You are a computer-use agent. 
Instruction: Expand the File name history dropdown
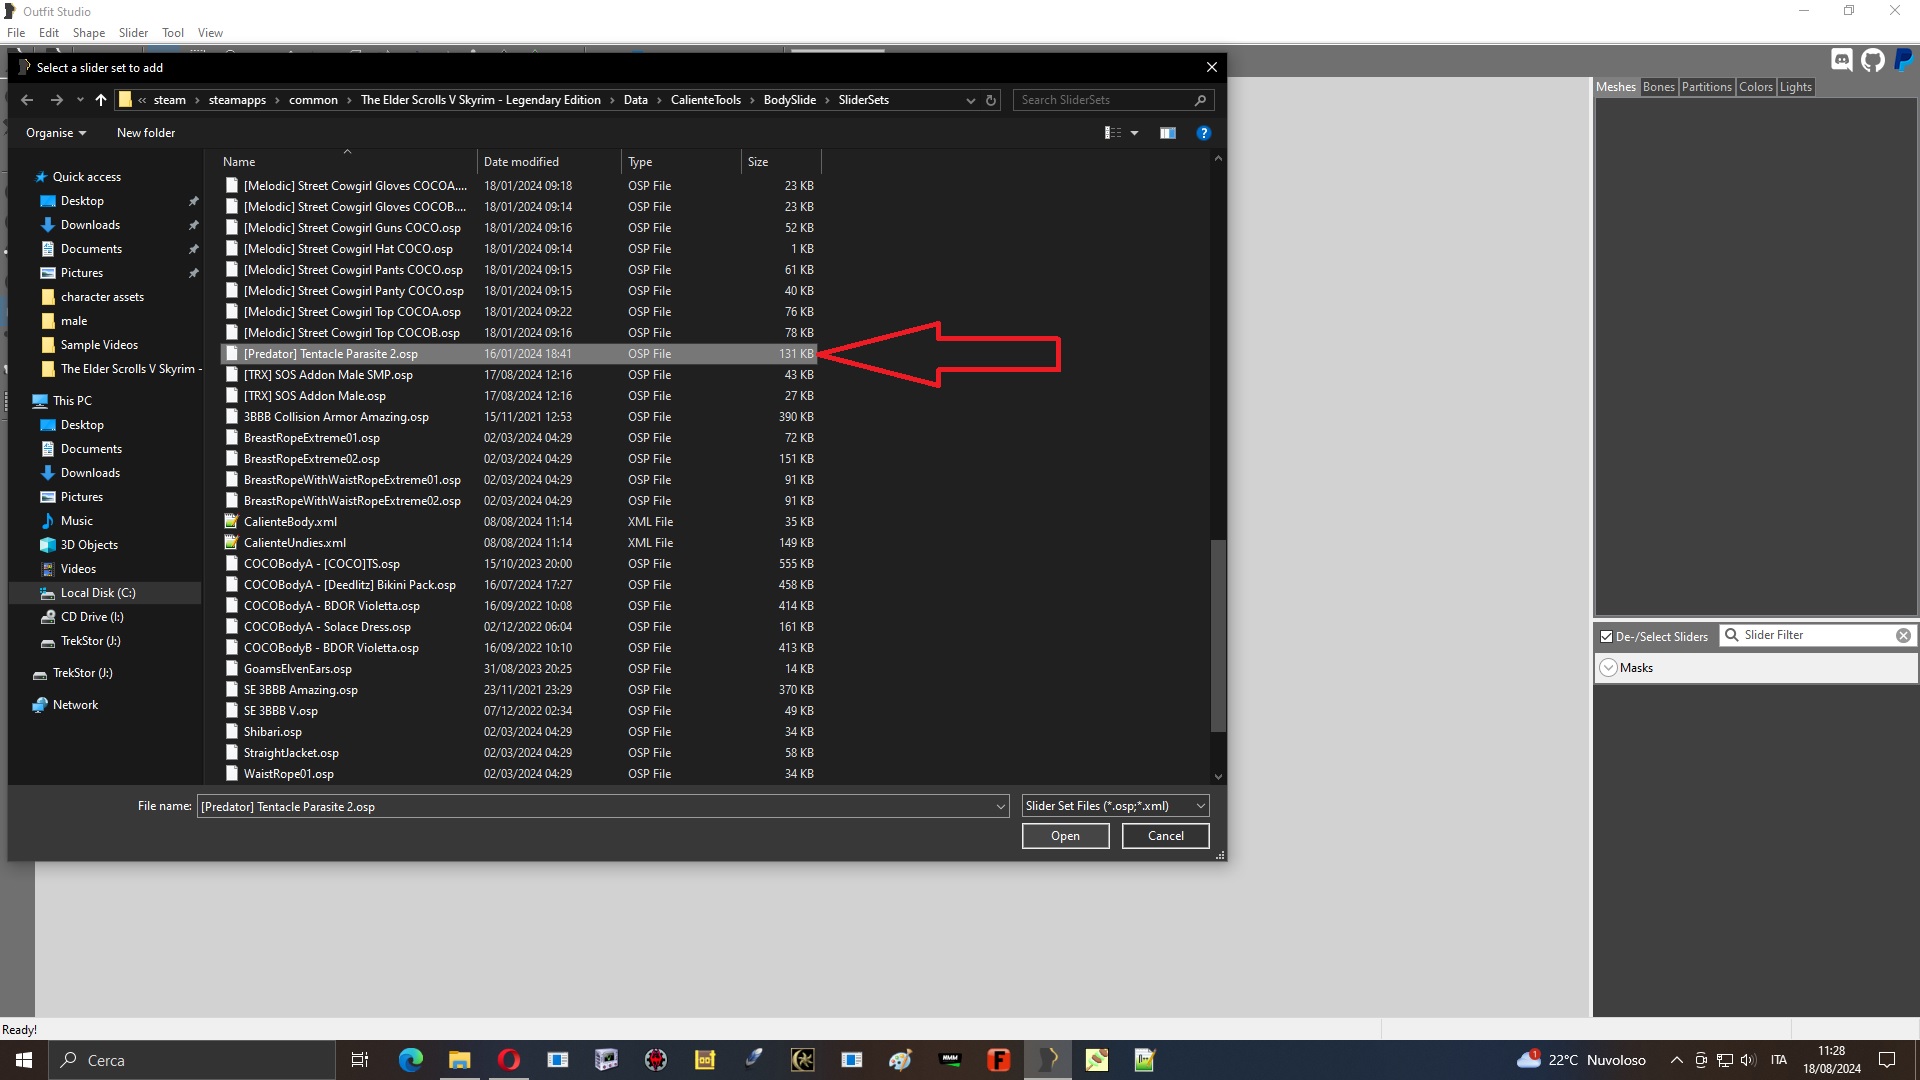point(1000,806)
